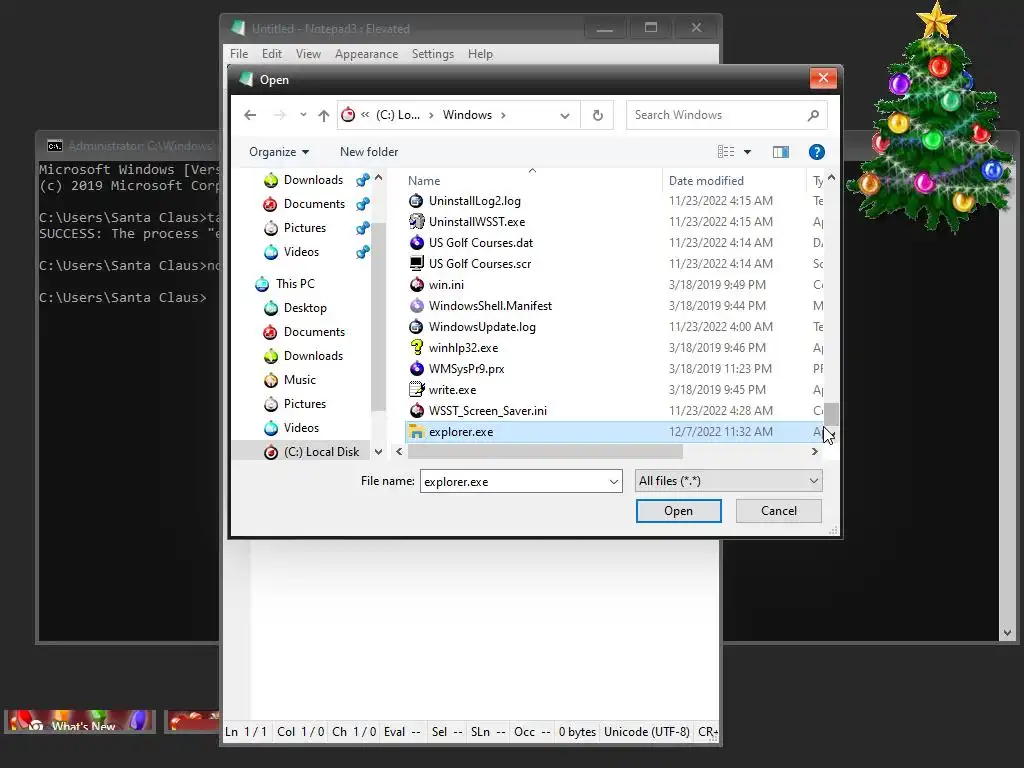Image resolution: width=1024 pixels, height=768 pixels.
Task: Open Notepad3 Edit menu
Action: pyautogui.click(x=272, y=54)
